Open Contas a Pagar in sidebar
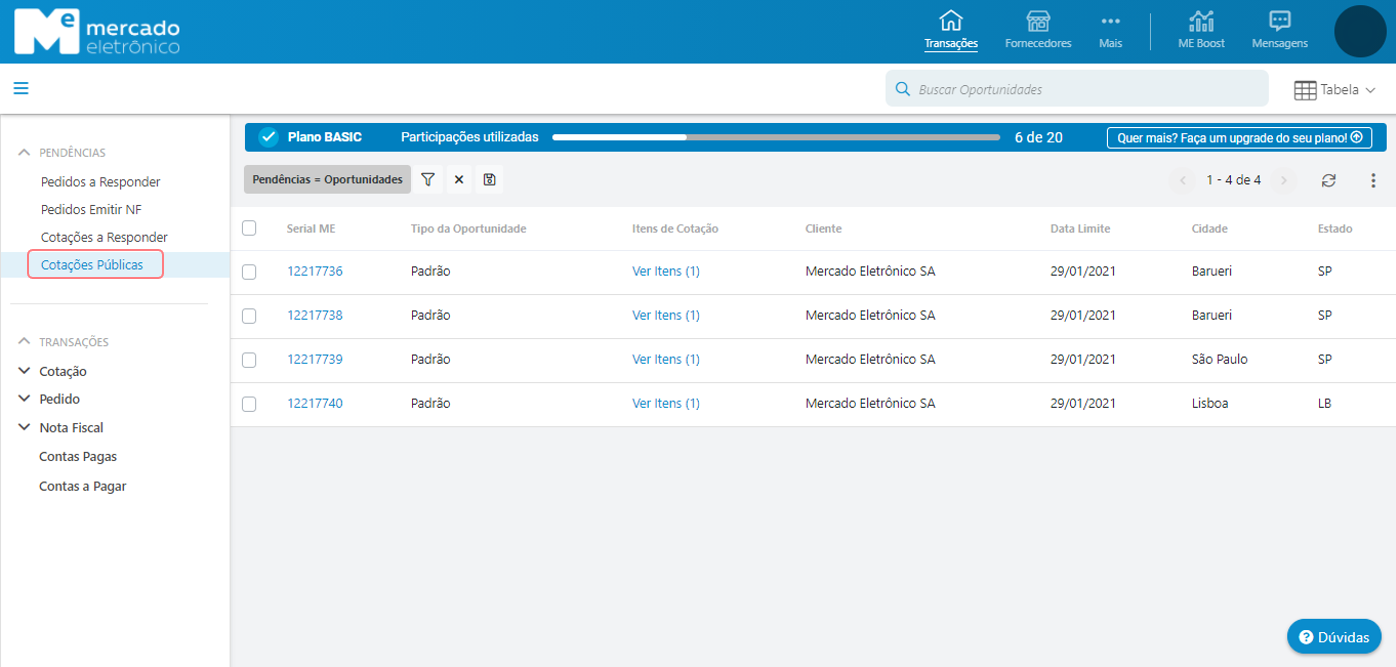The width and height of the screenshot is (1396, 667). coord(82,486)
